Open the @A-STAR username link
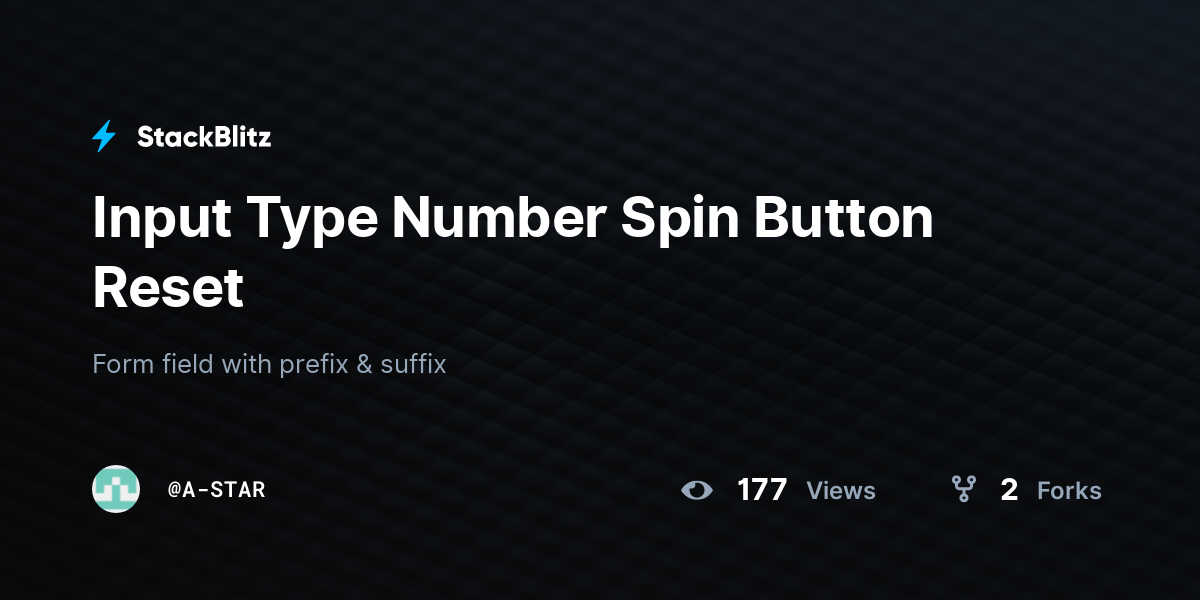Screen dimensions: 1200x600 pos(216,490)
